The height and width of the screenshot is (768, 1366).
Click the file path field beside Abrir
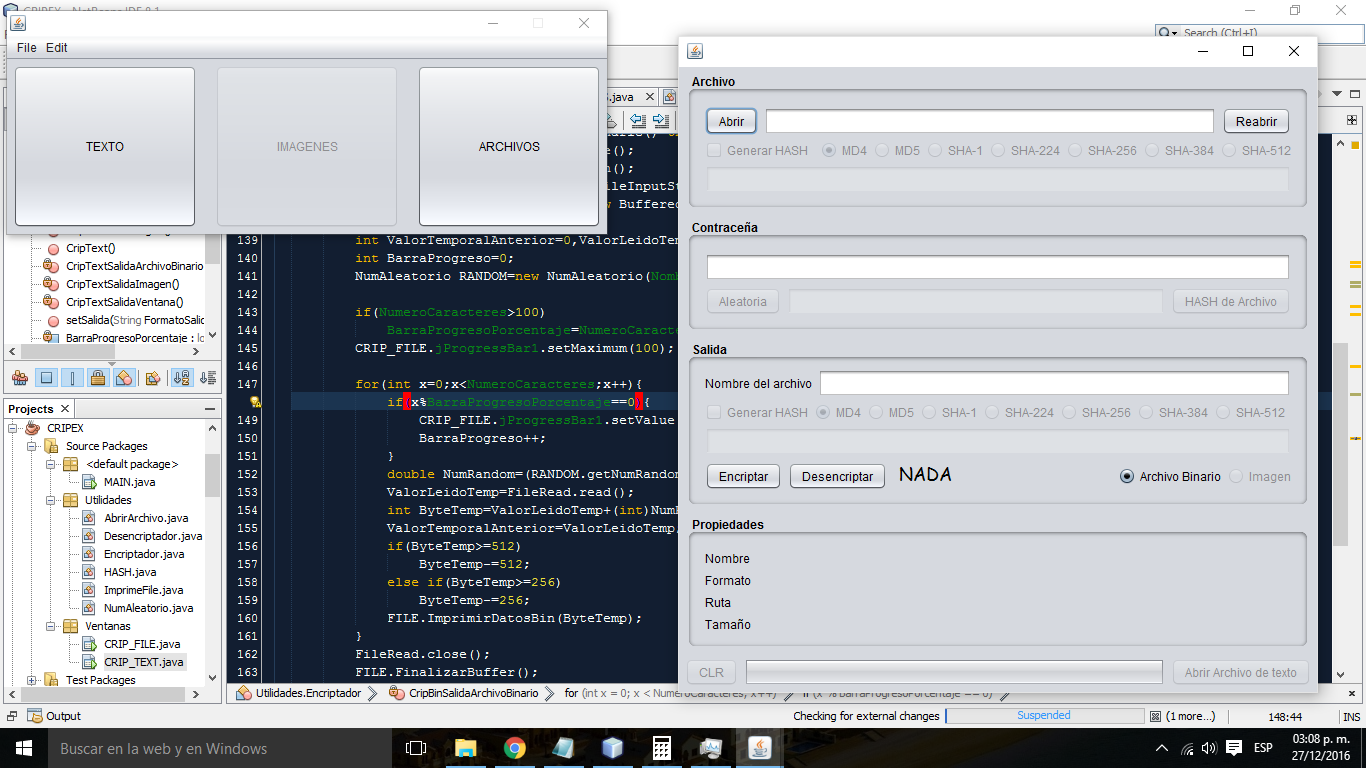(x=990, y=121)
